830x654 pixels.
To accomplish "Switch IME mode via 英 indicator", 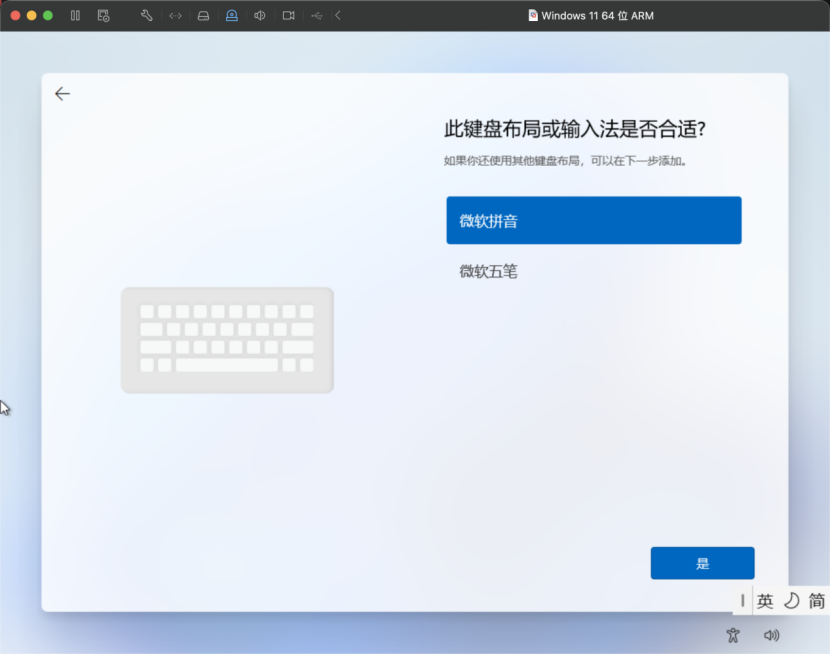I will click(765, 601).
